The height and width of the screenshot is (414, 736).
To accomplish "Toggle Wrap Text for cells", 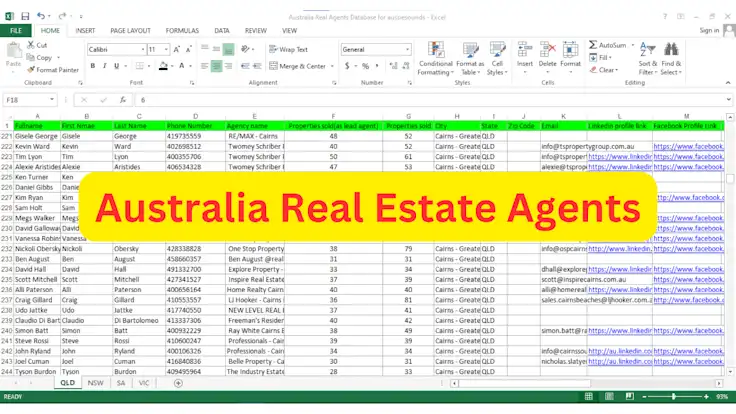I will click(288, 49).
